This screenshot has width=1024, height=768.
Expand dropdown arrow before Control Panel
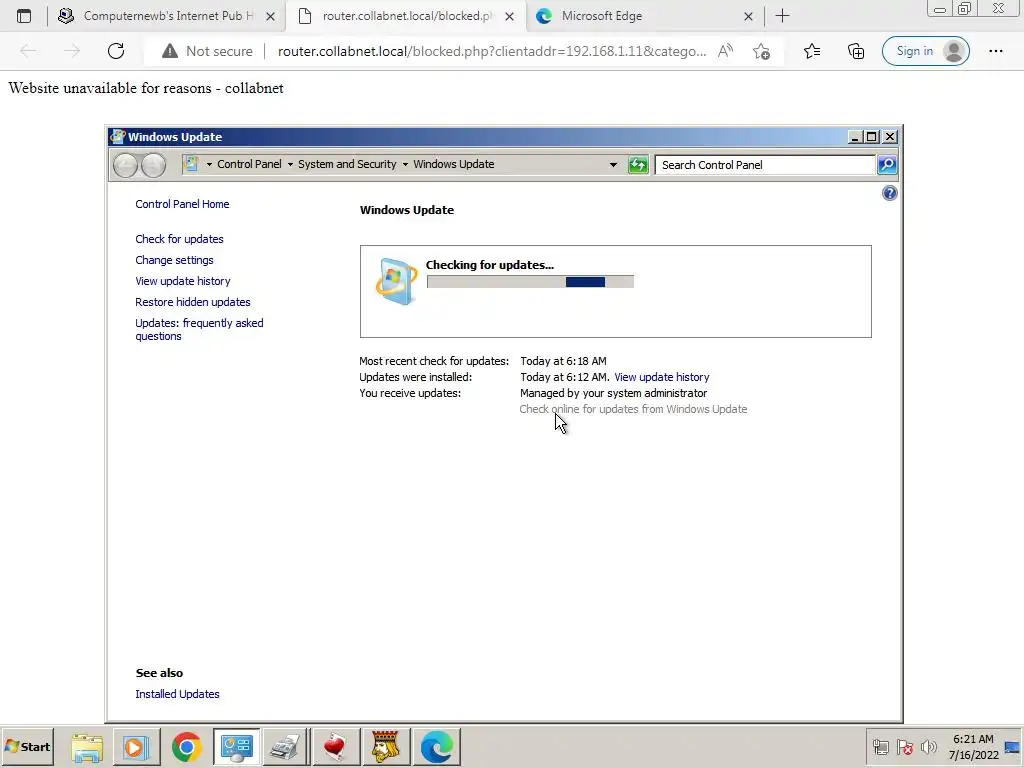pyautogui.click(x=209, y=165)
